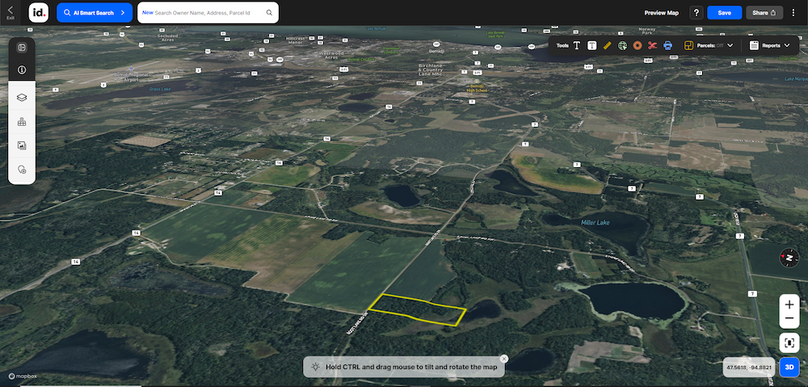Focus the owner name search field
The width and height of the screenshot is (808, 387).
tap(208, 12)
